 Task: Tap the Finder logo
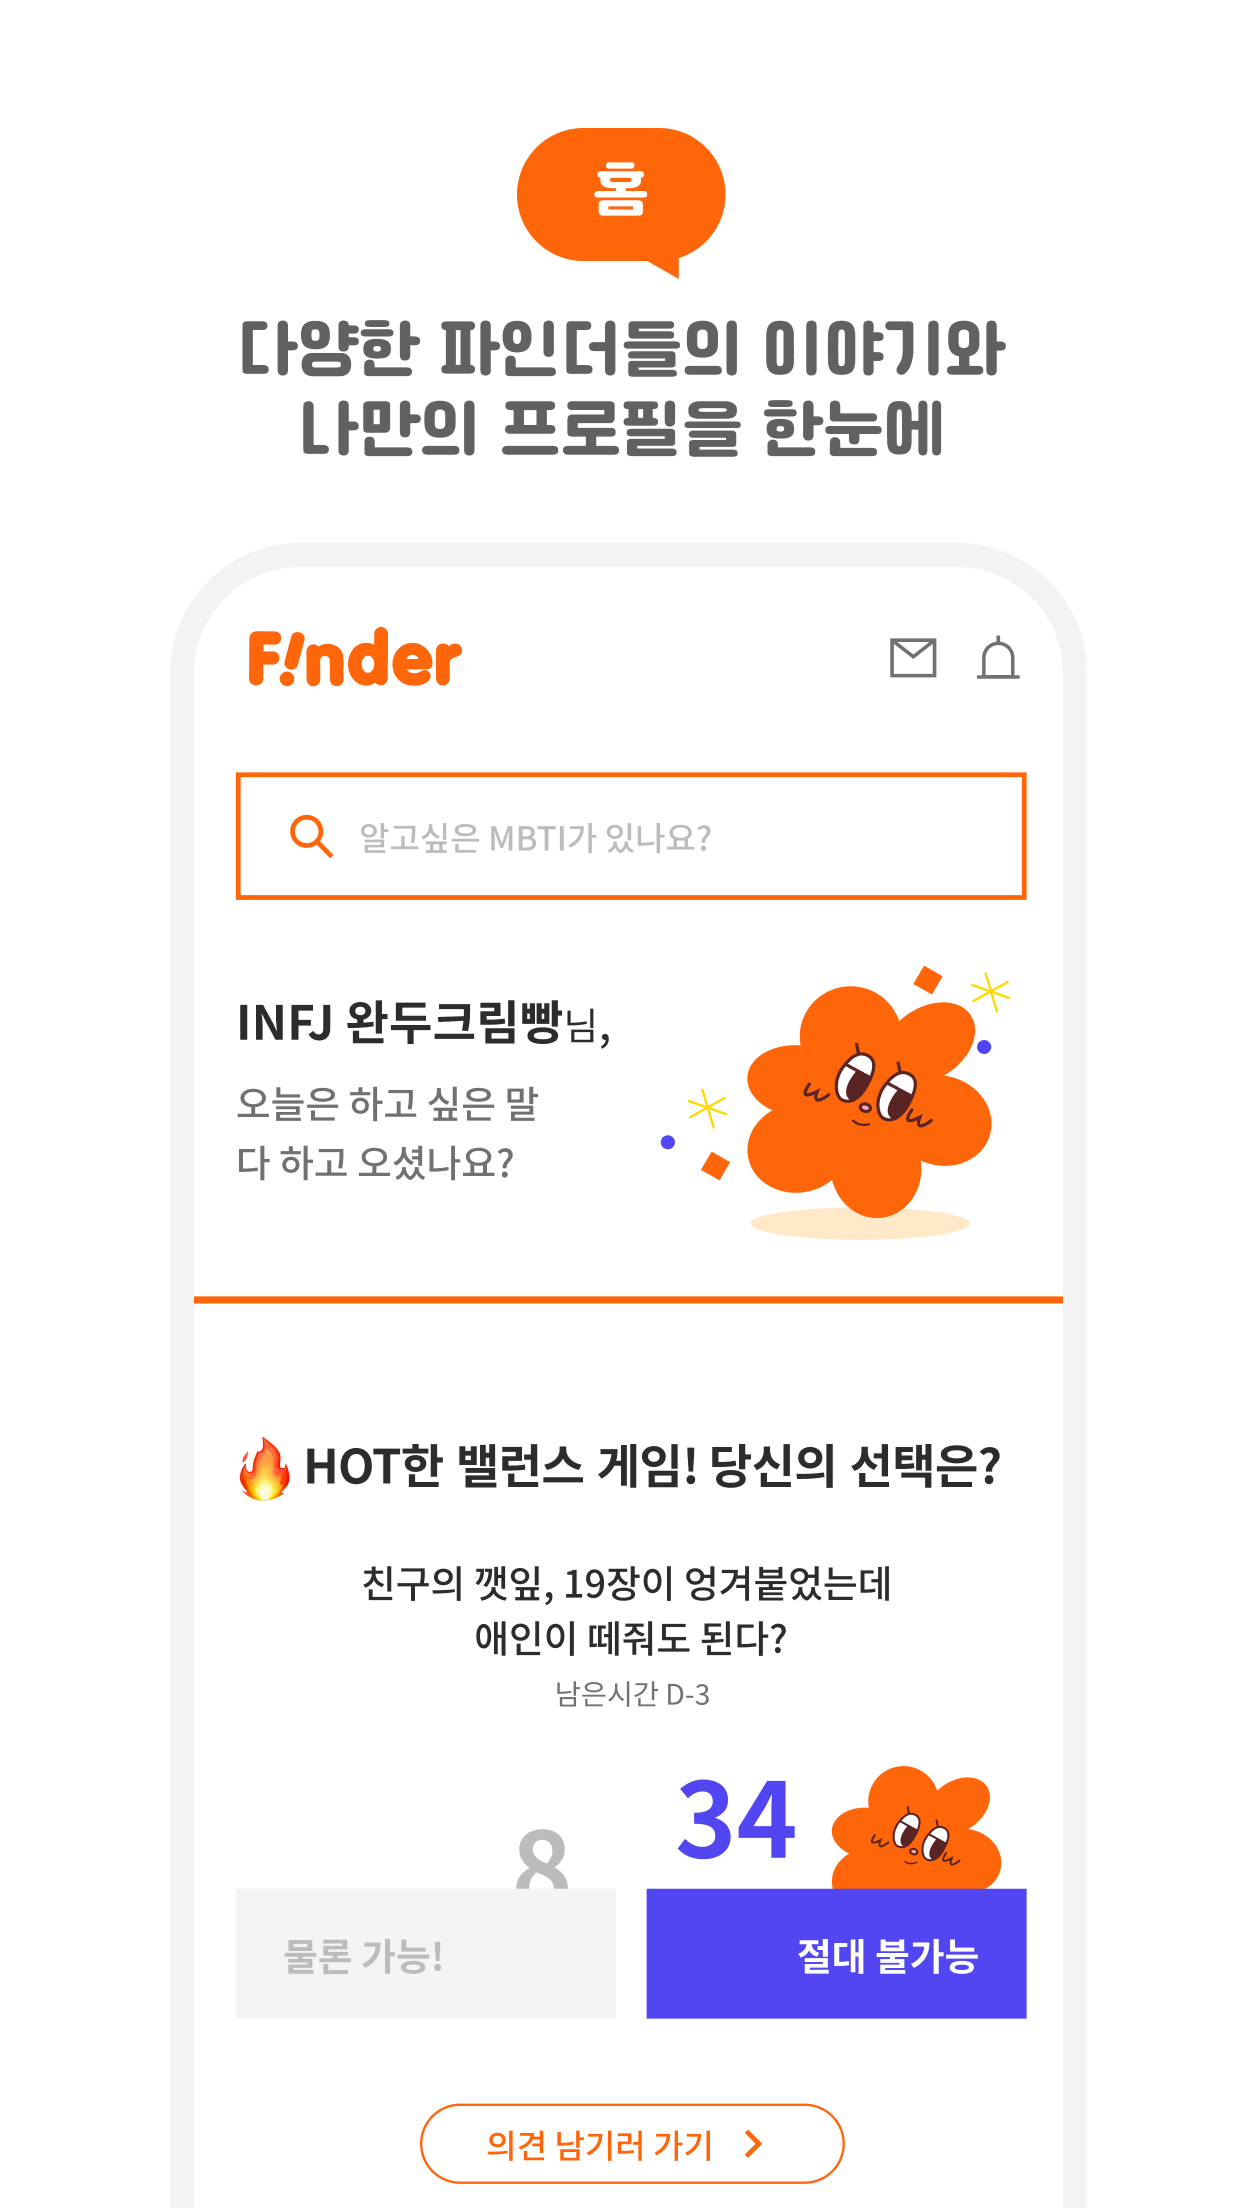(355, 659)
